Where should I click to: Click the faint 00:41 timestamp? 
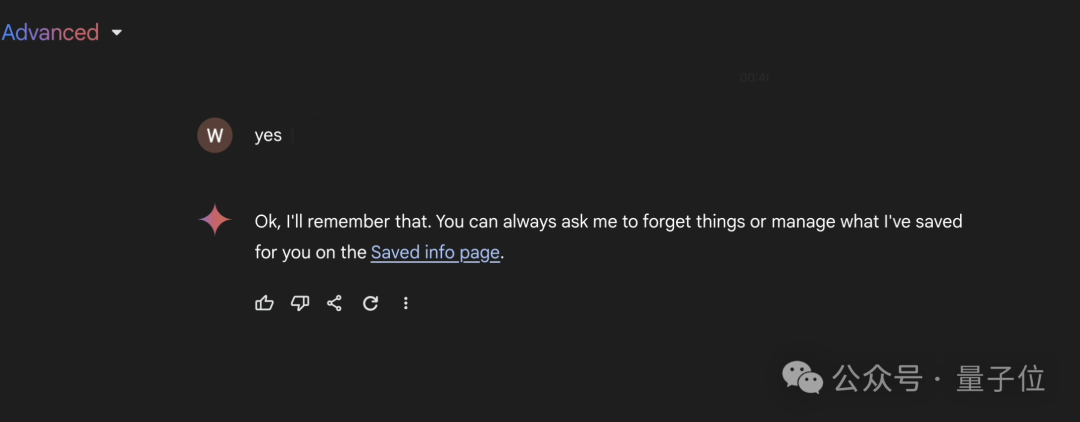pyautogui.click(x=754, y=77)
